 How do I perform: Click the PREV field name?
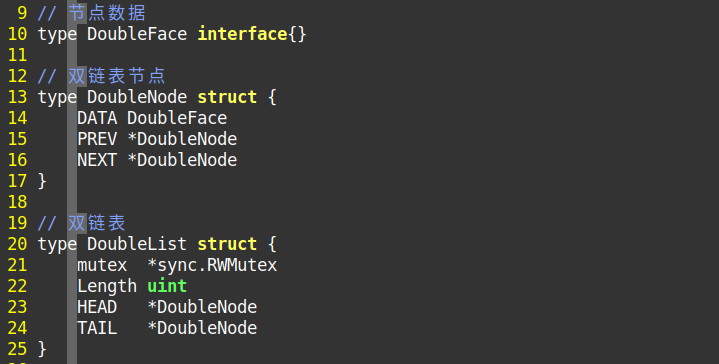(x=97, y=139)
